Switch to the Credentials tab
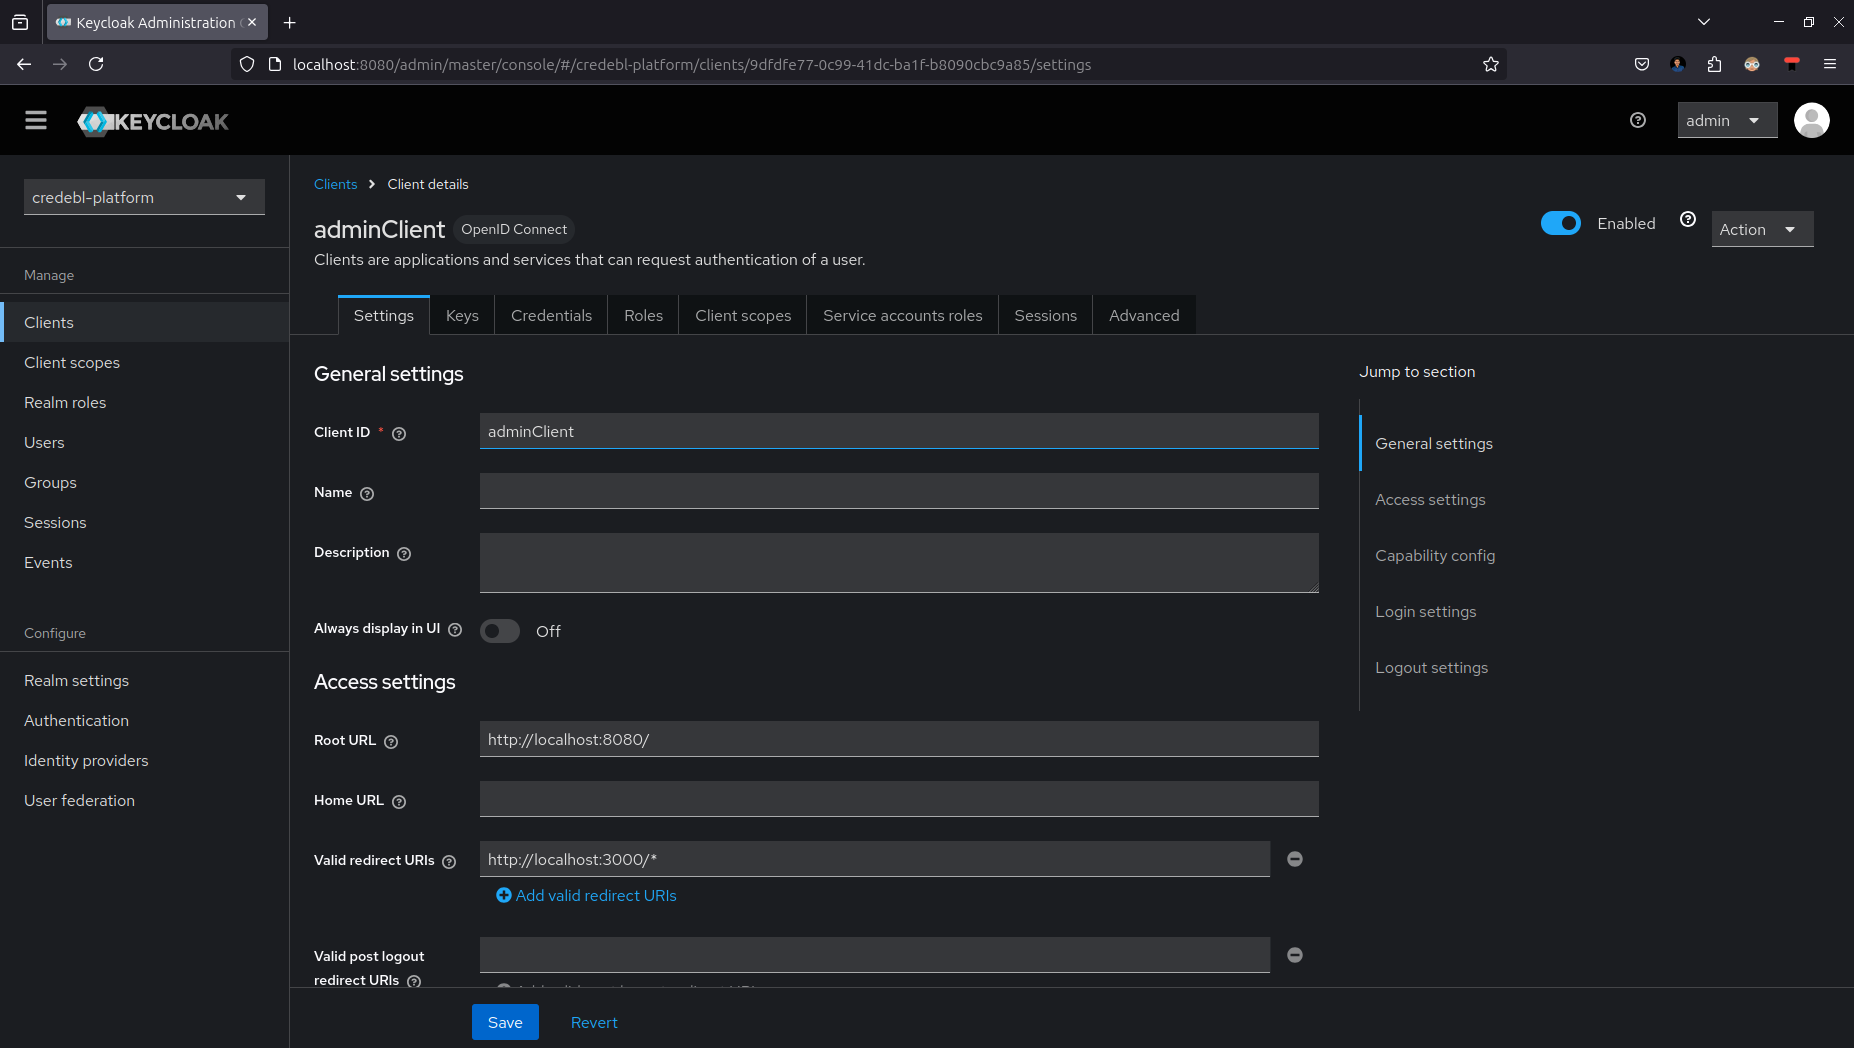The height and width of the screenshot is (1048, 1854). [x=551, y=316]
